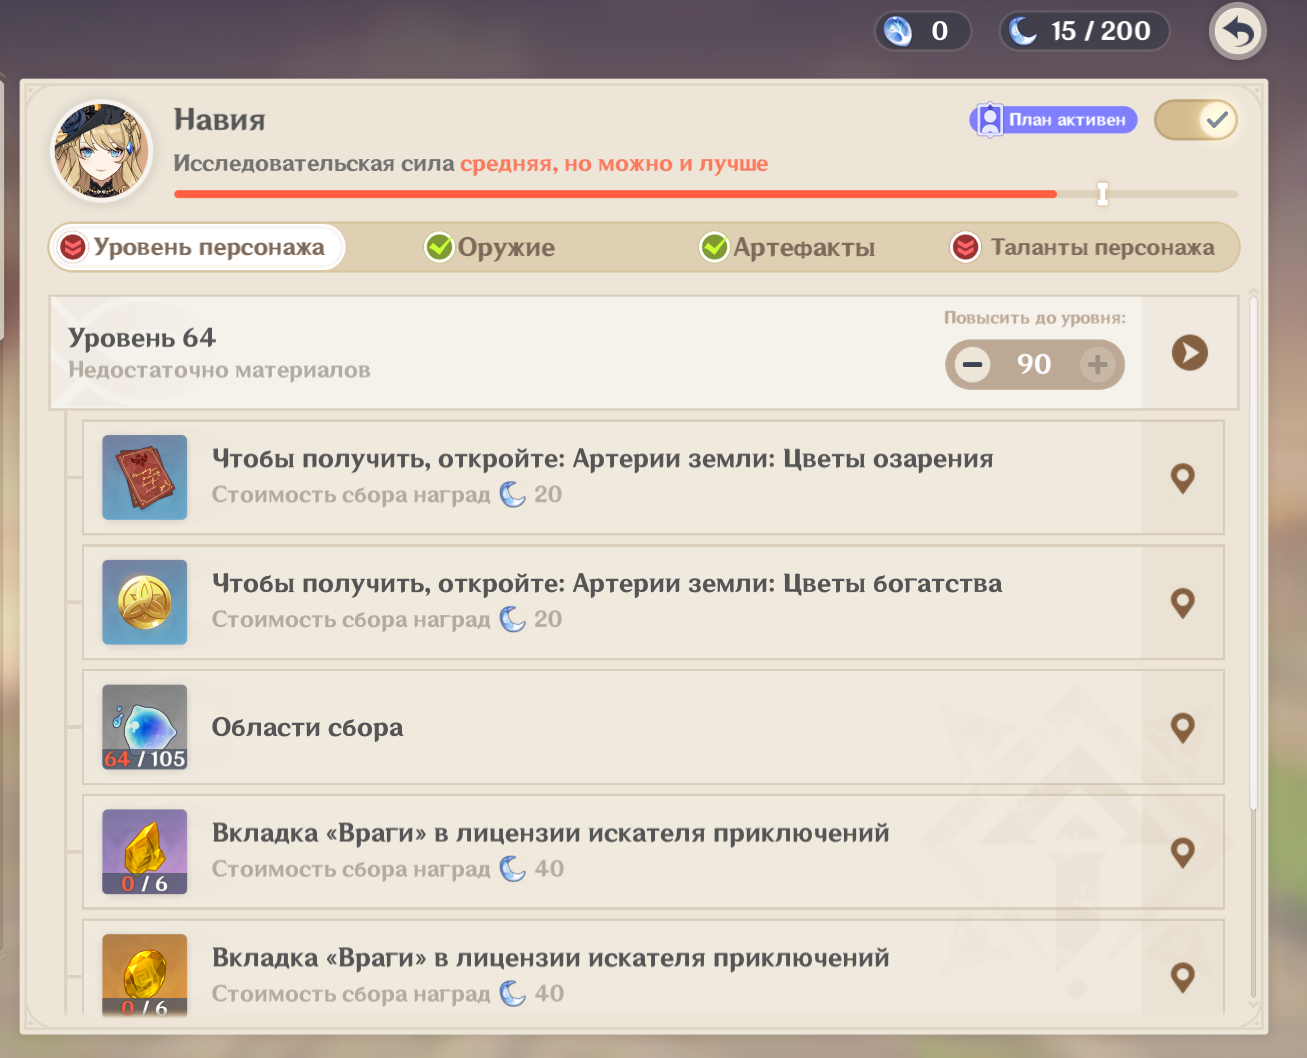Viewport: 1307px width, 1058px height.
Task: Click resin cost 20 for 'Цветы озарения'
Action: [x=531, y=494]
